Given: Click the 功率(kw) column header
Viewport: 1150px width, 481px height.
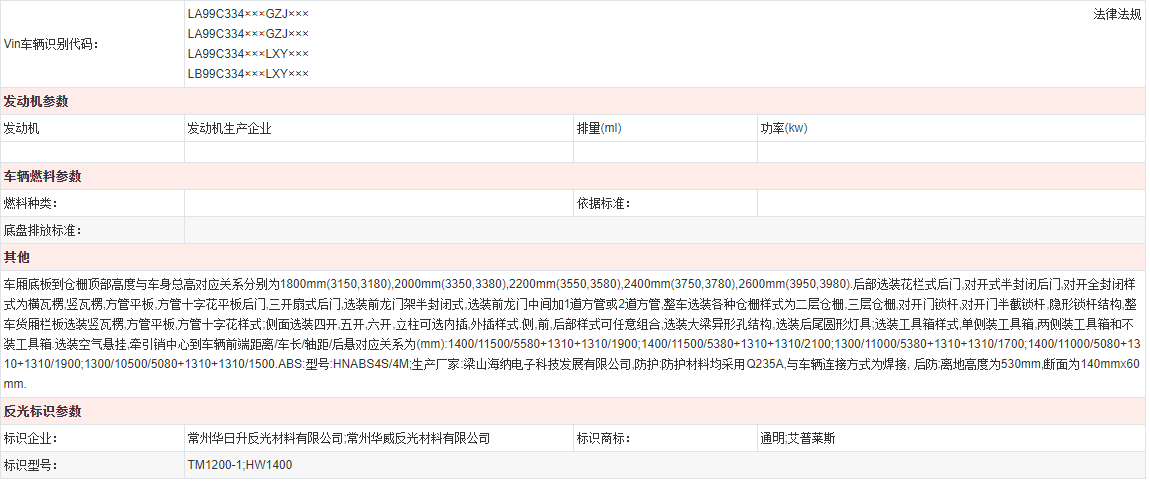Looking at the screenshot, I should coord(783,129).
